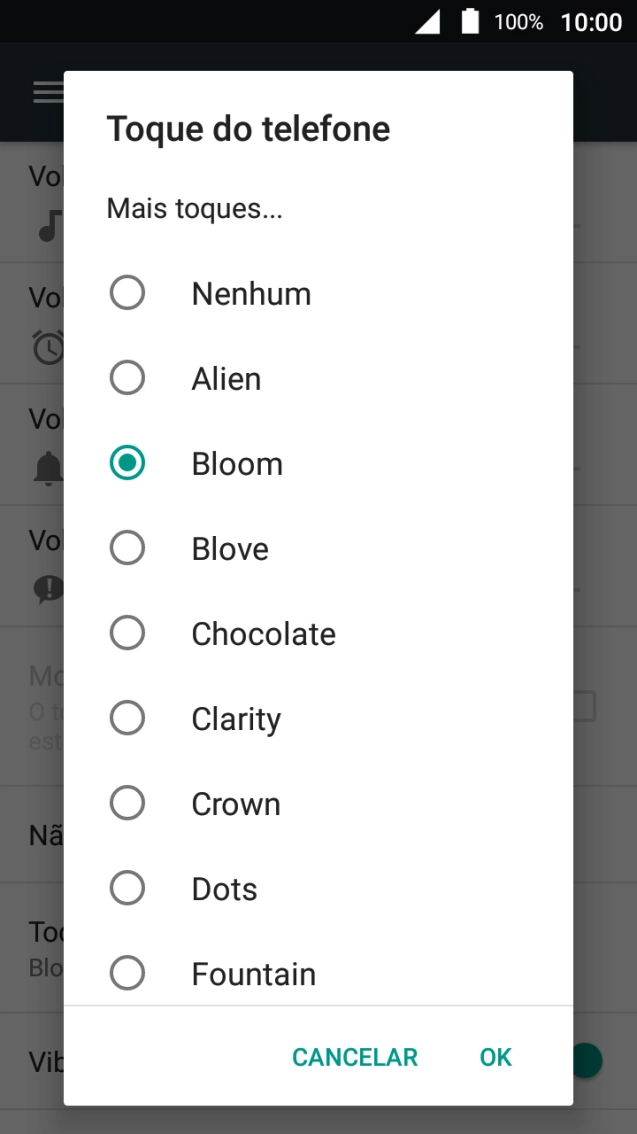Tap CANCELAR to dismiss the dialog
Screen dimensions: 637x1134
(355, 1057)
